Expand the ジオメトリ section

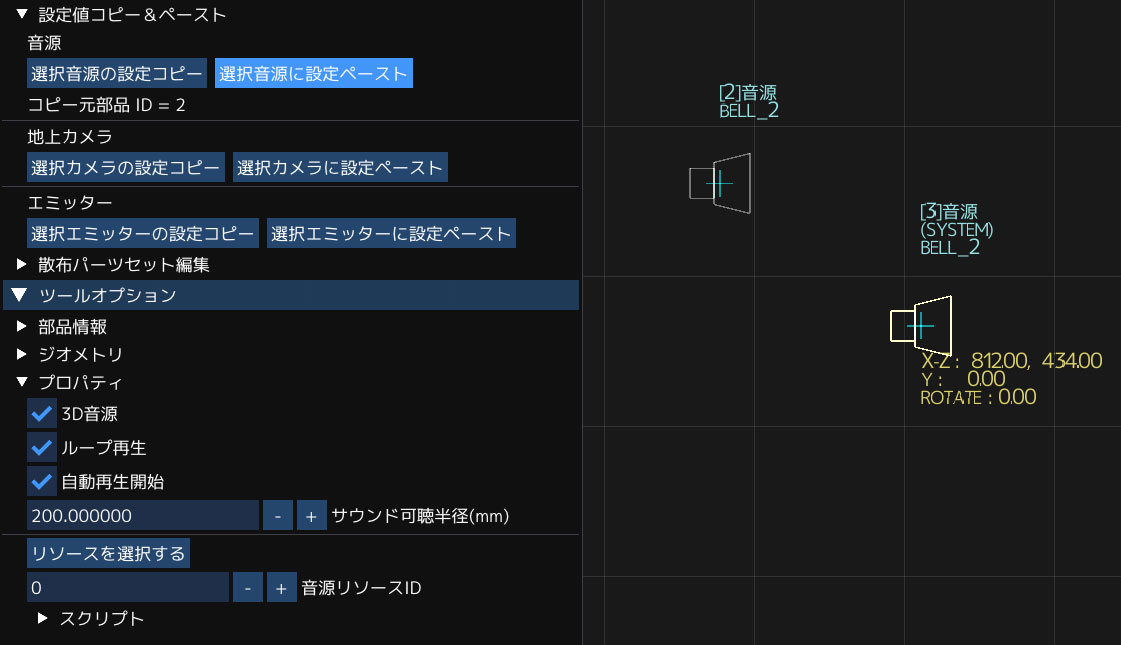coord(22,354)
